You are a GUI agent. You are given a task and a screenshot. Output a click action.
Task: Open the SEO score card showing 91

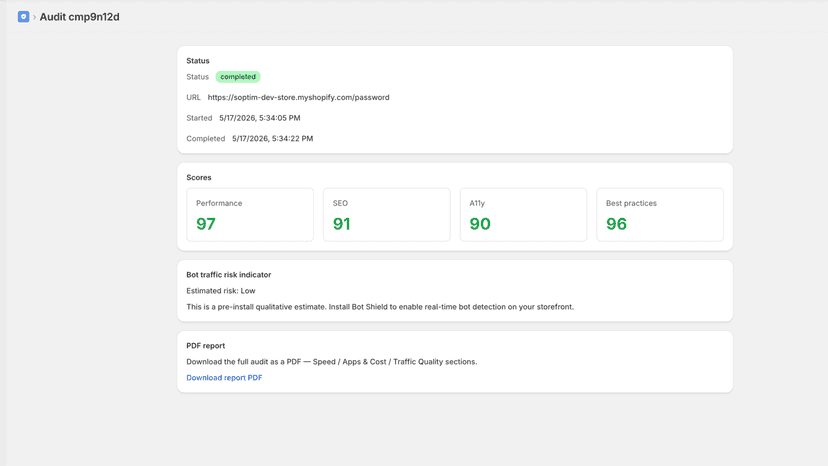tap(387, 215)
